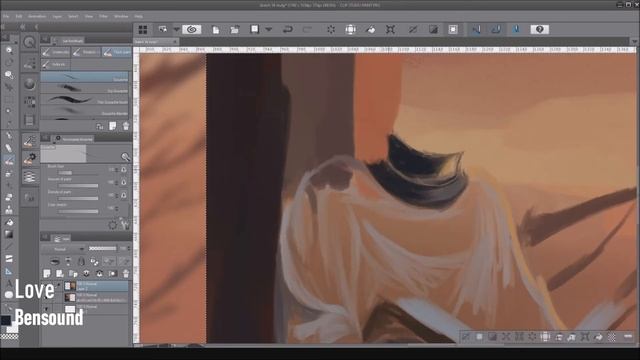Click the Clear command bar icon

(x=331, y=29)
